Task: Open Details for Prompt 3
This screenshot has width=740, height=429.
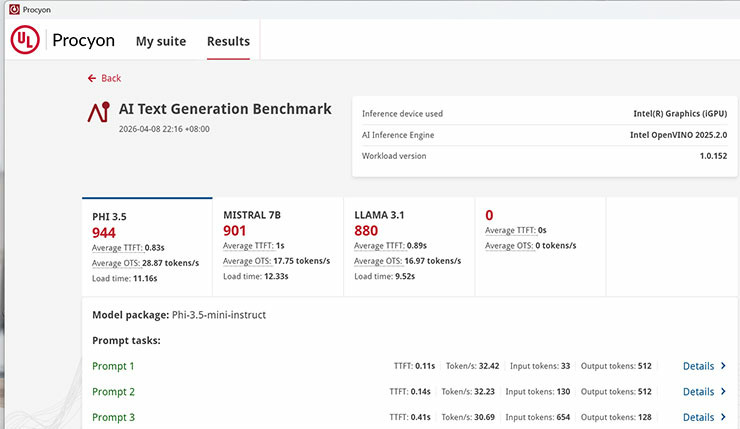Action: tap(698, 417)
